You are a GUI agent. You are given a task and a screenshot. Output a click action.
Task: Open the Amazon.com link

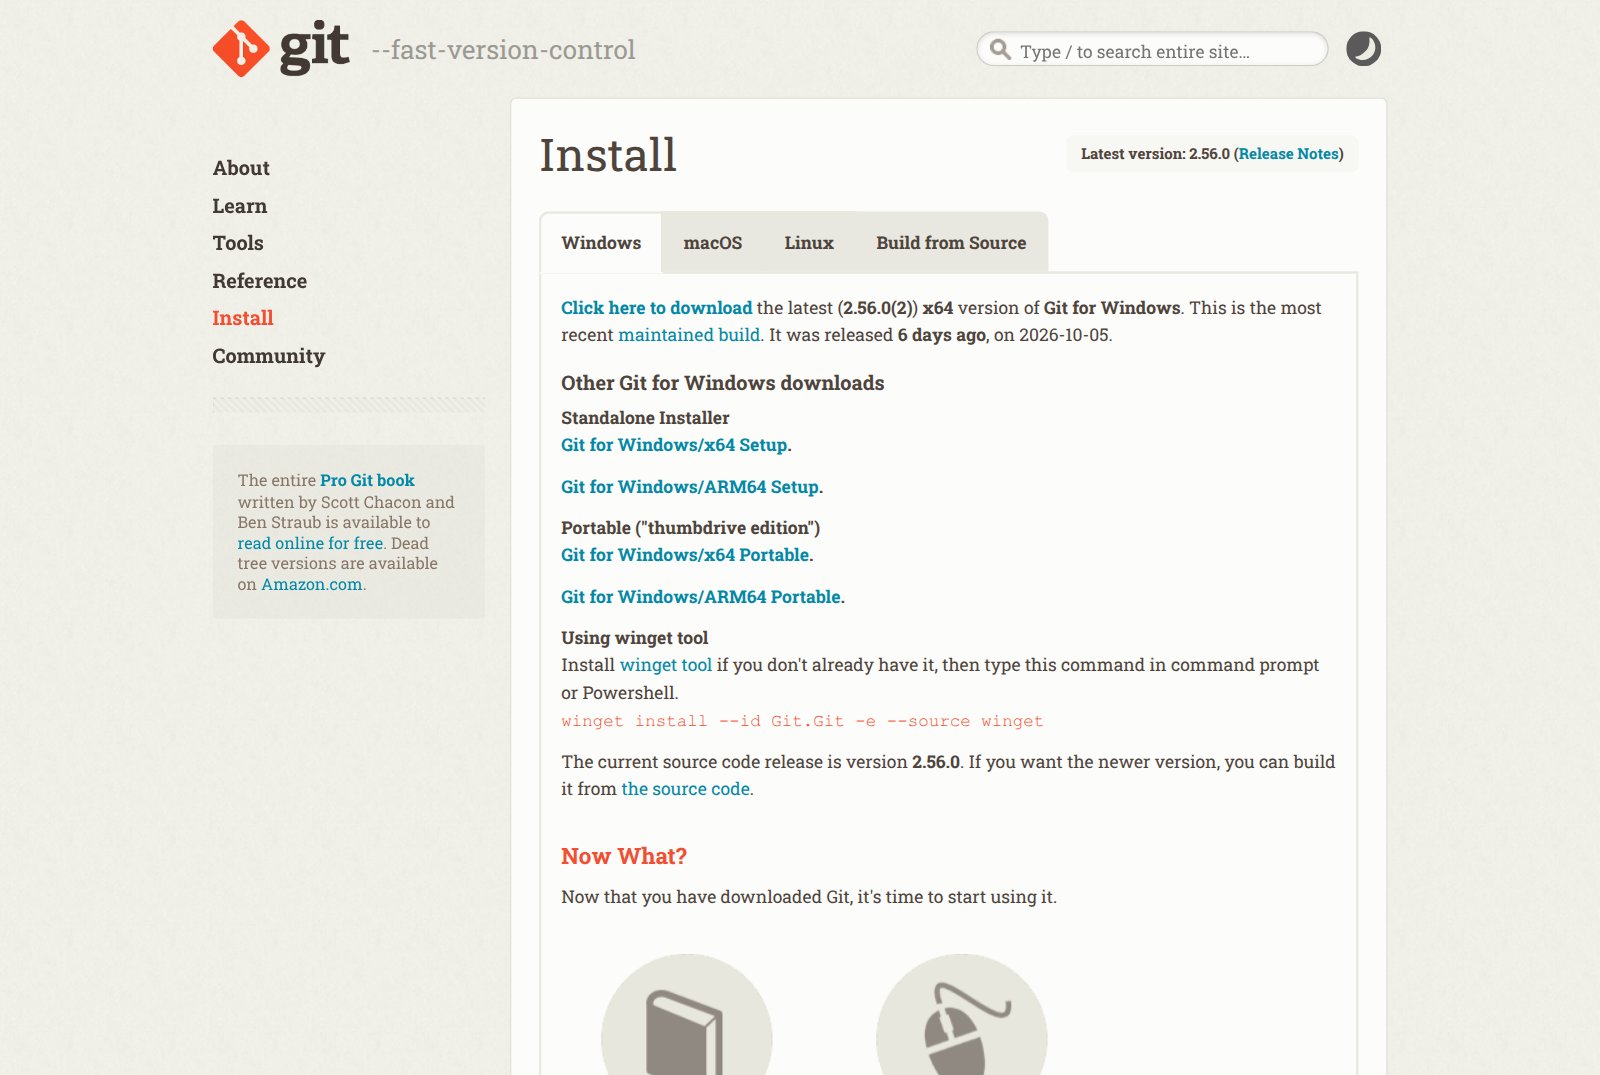click(x=312, y=584)
